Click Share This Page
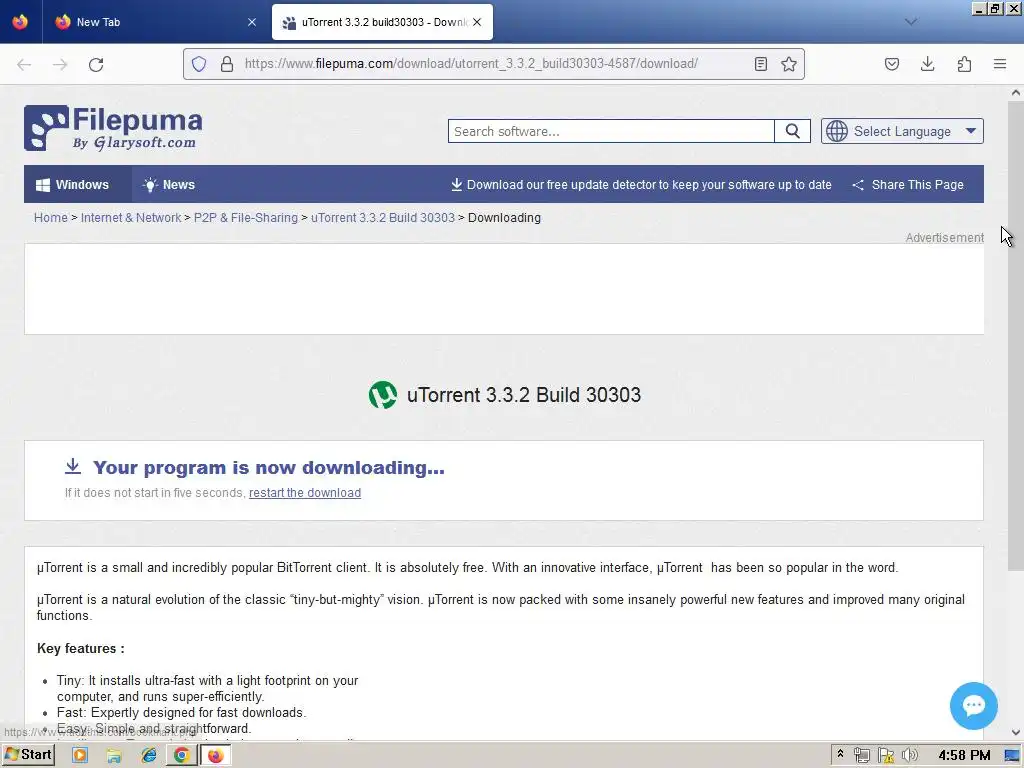The height and width of the screenshot is (768, 1024). coord(908,185)
